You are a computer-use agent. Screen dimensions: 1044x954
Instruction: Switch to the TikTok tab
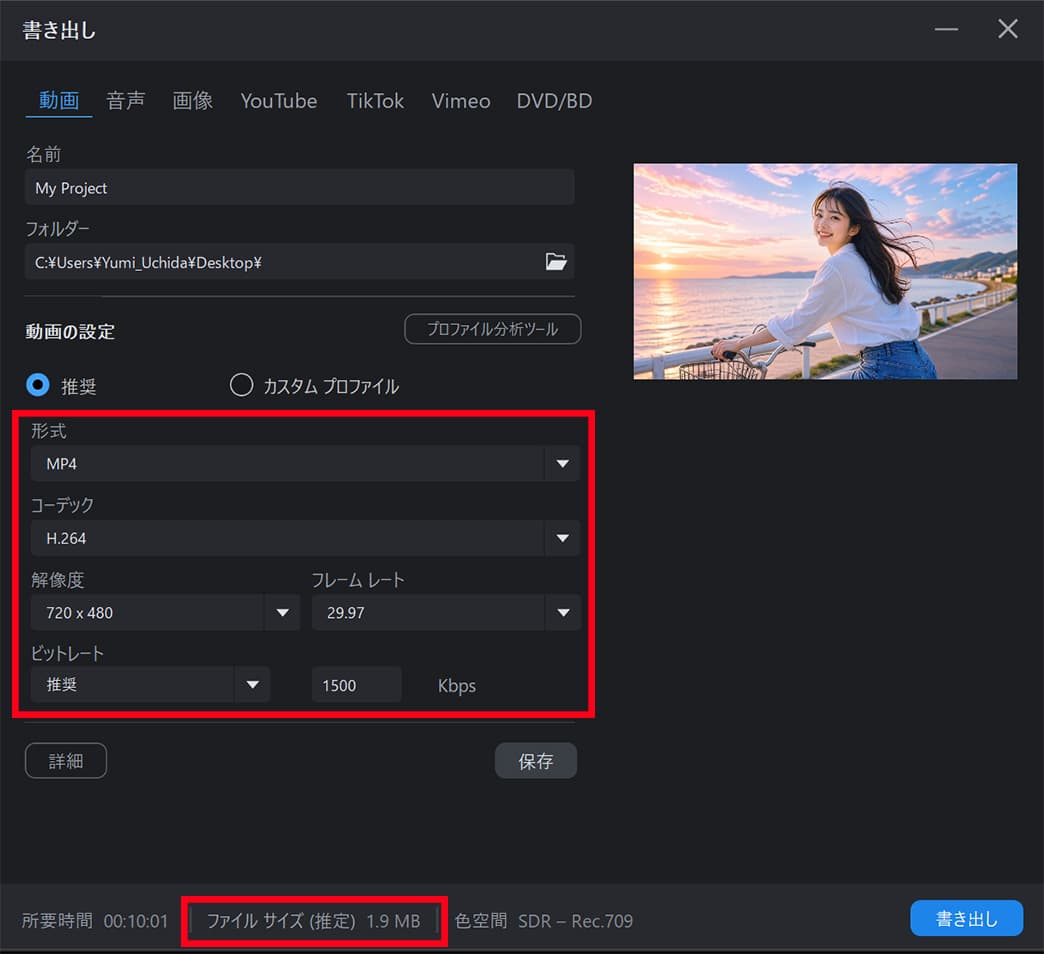coord(375,101)
